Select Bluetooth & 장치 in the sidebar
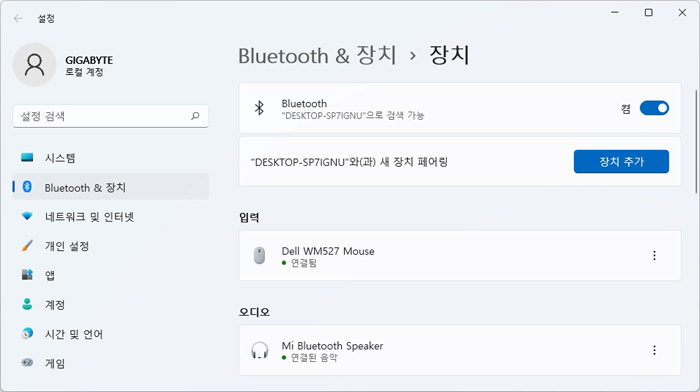 point(111,187)
